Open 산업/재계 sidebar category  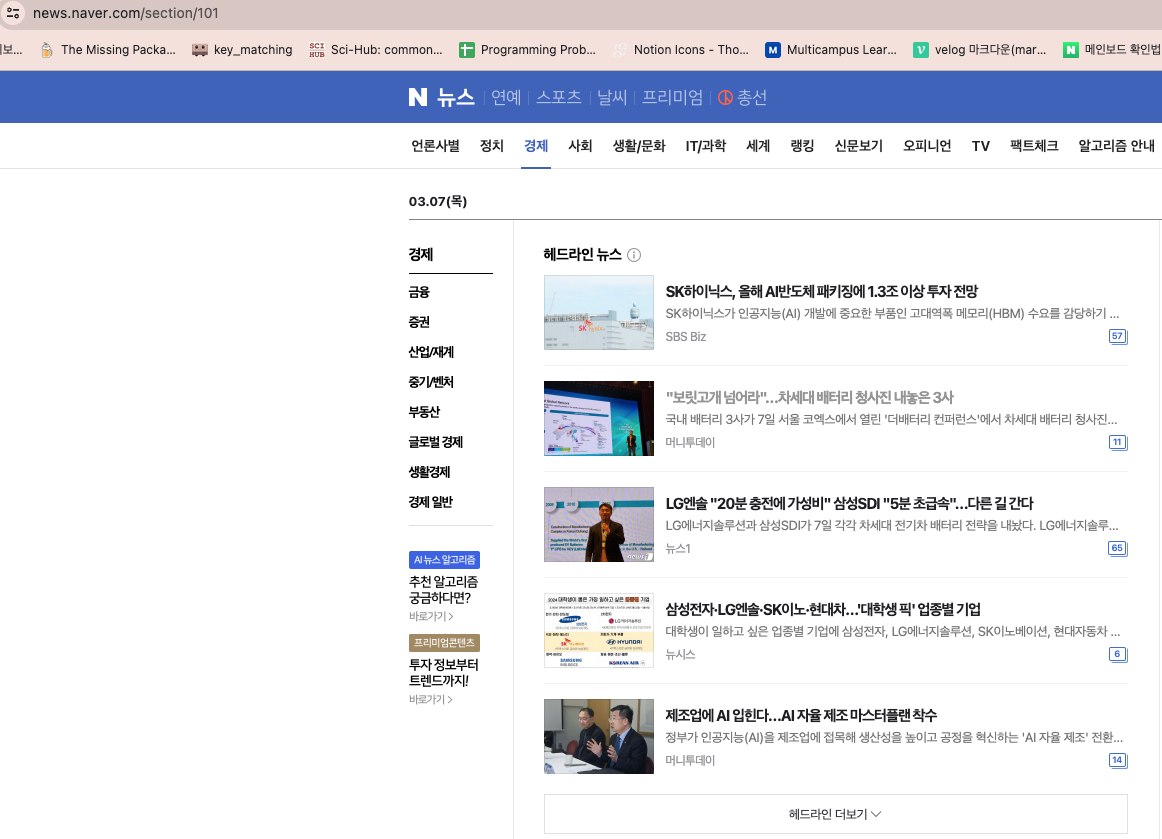[x=431, y=352]
